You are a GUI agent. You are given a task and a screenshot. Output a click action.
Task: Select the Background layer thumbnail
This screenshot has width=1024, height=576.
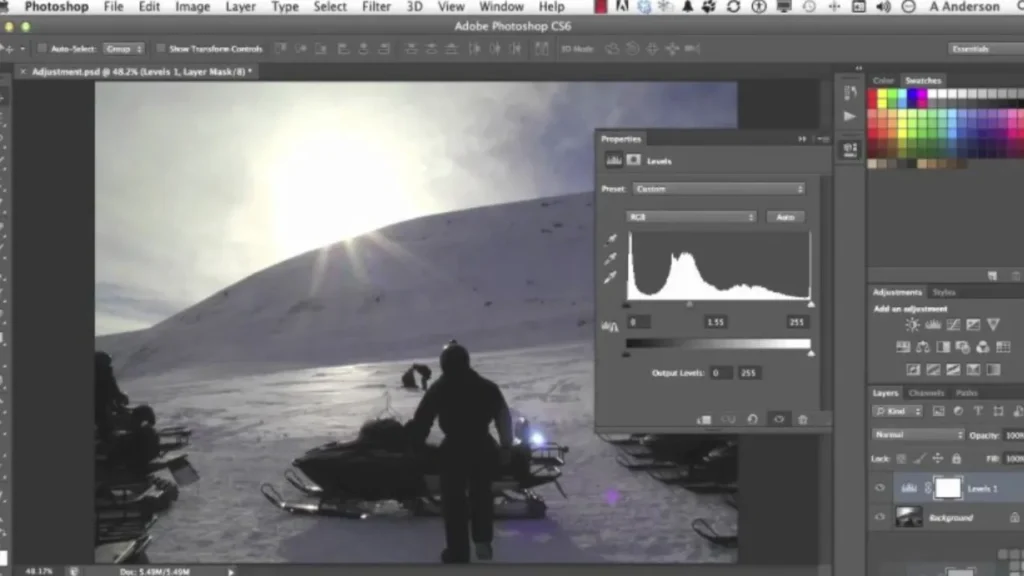point(908,517)
